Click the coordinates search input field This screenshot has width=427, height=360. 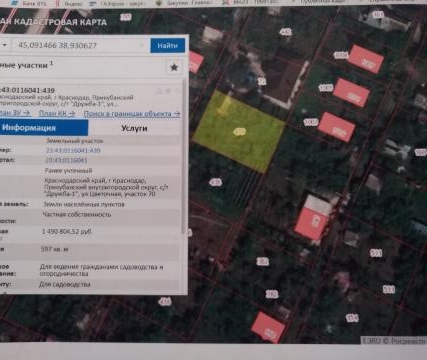[80, 45]
